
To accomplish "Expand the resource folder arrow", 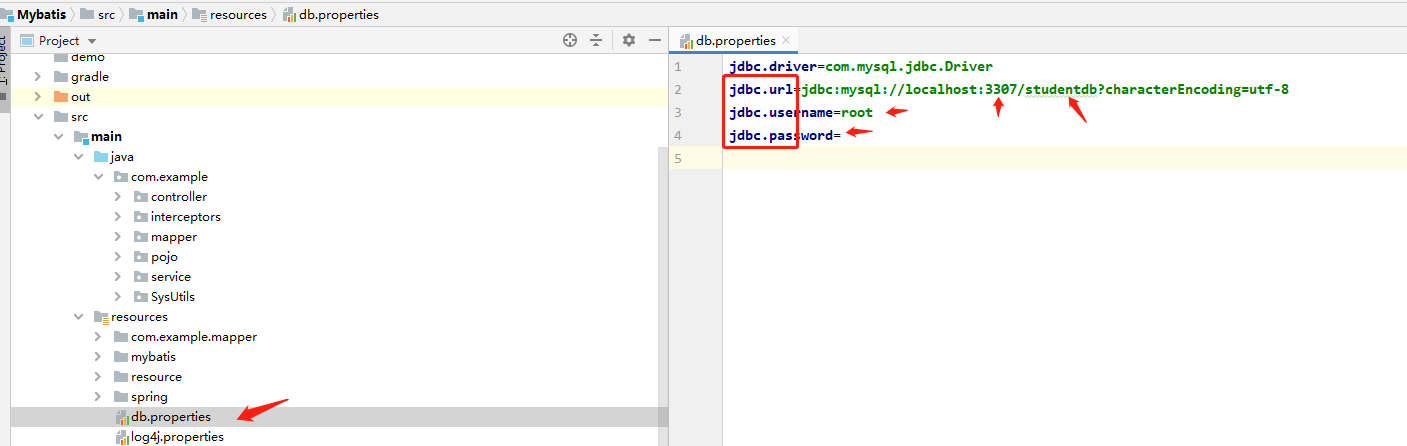I will click(x=98, y=377).
